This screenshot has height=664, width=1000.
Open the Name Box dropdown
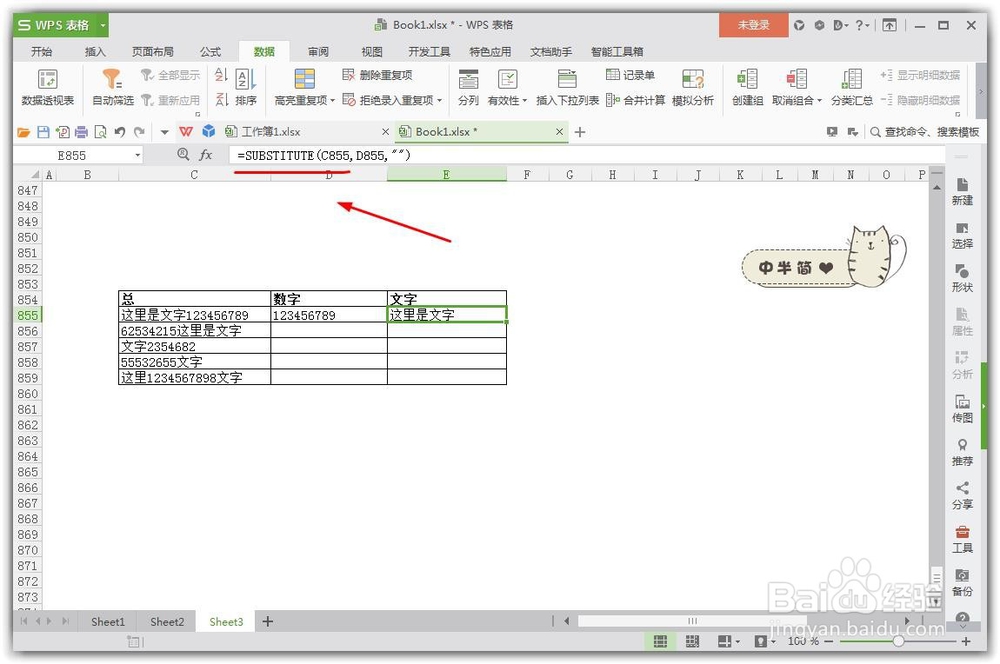(x=137, y=155)
